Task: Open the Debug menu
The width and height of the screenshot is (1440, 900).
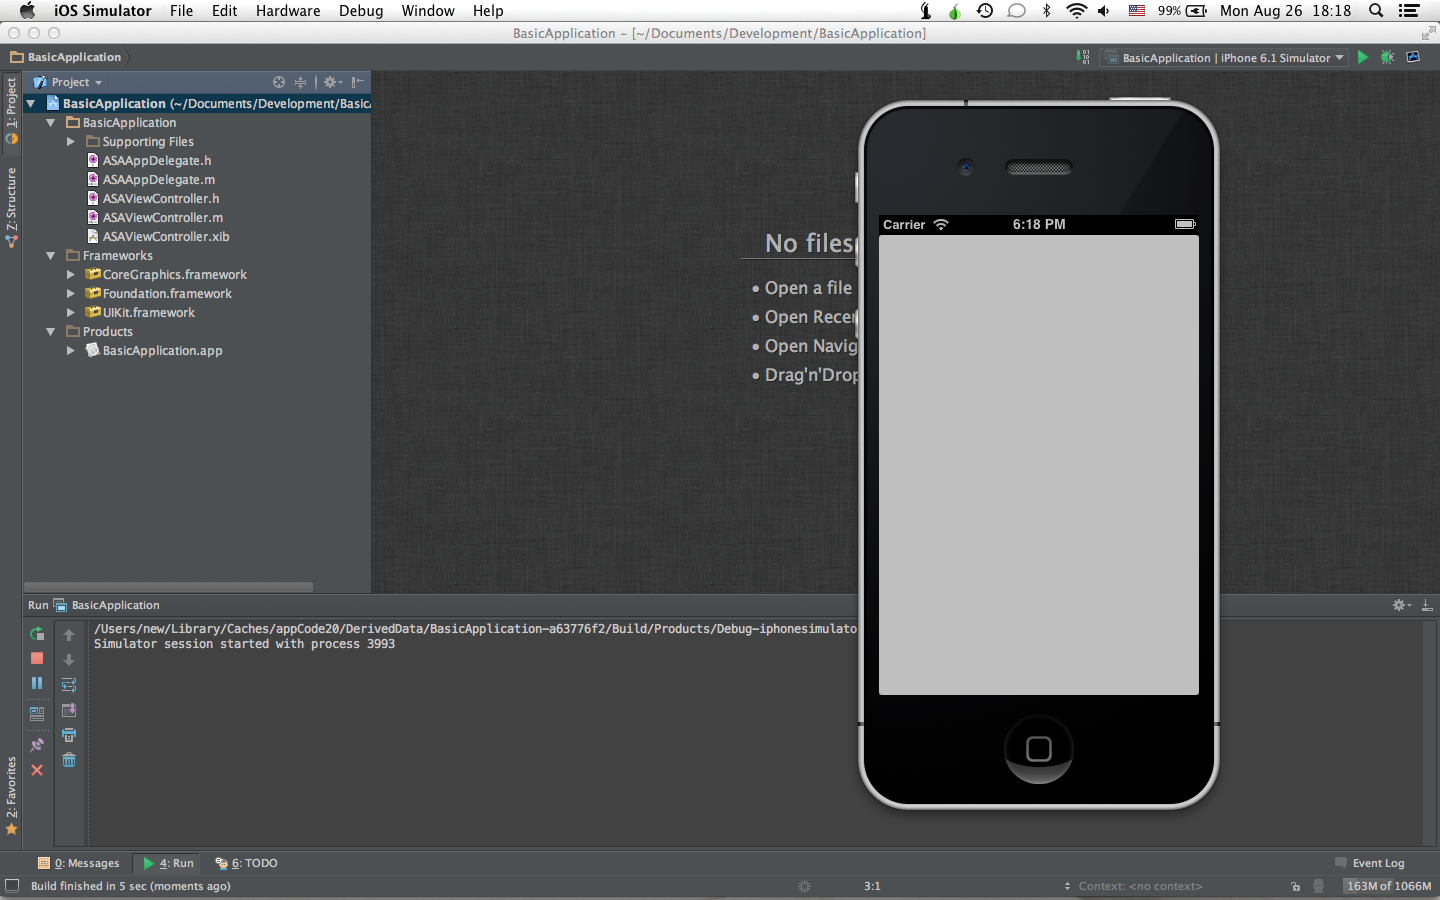Action: pos(361,11)
